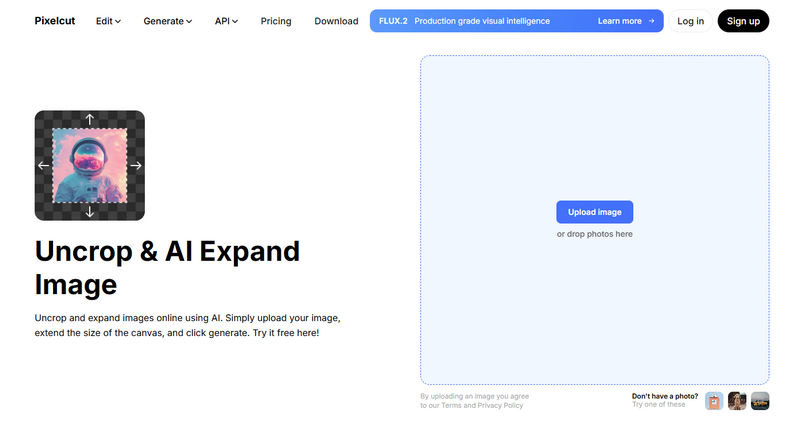
Task: Open the Download page link
Action: click(x=336, y=21)
